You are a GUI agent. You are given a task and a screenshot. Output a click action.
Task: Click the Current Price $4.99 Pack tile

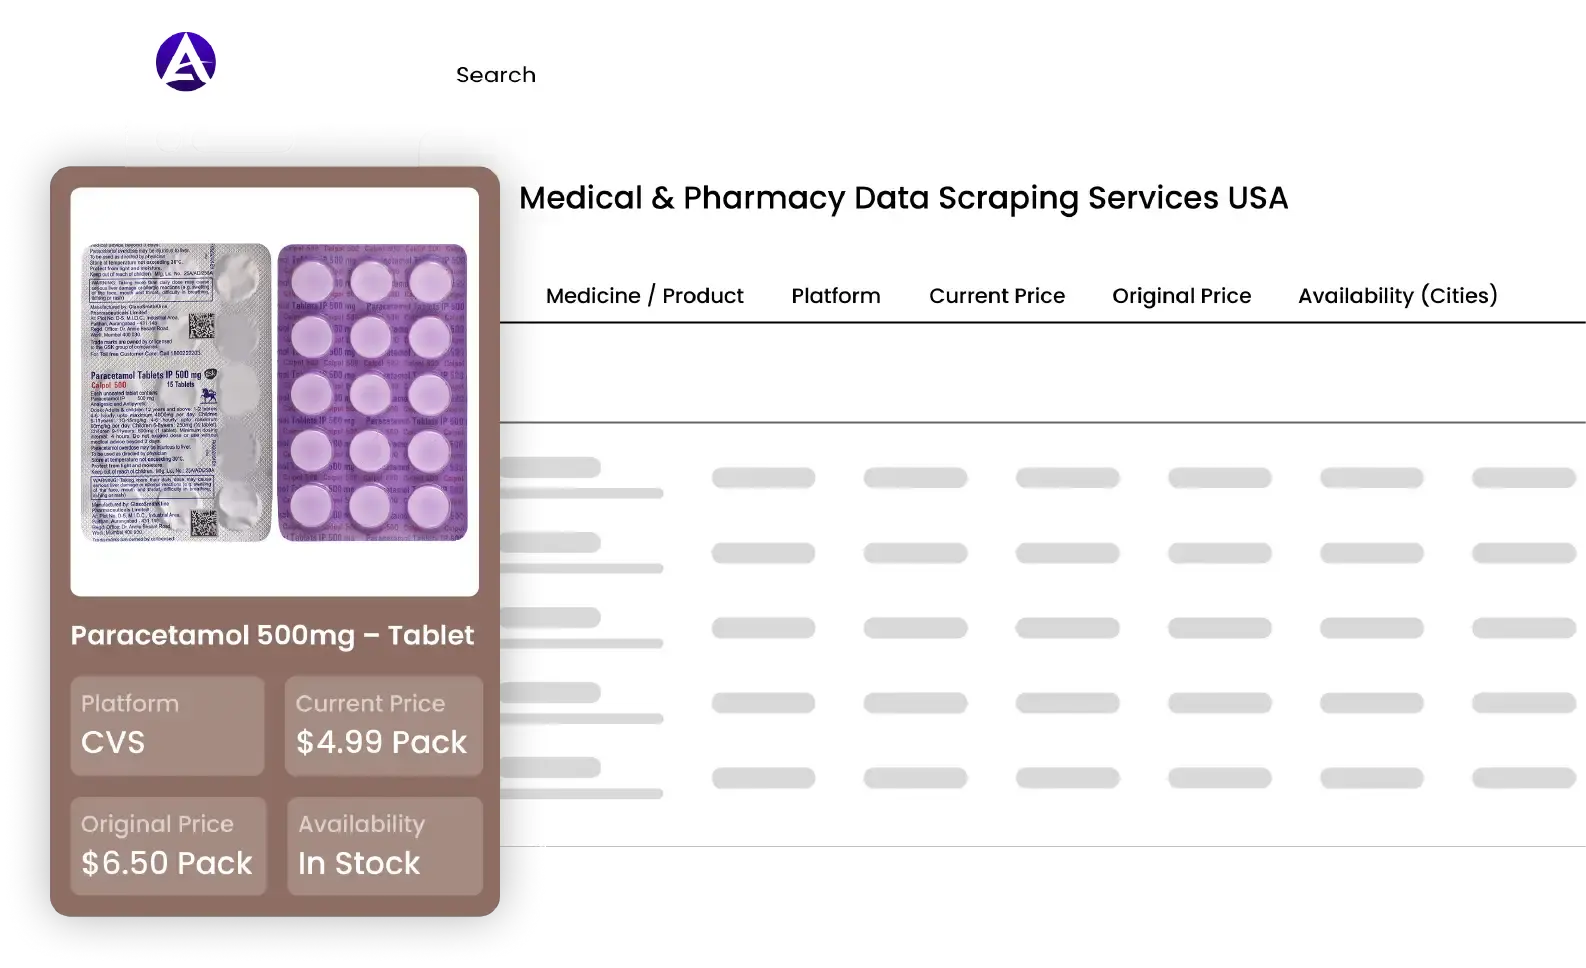(384, 726)
